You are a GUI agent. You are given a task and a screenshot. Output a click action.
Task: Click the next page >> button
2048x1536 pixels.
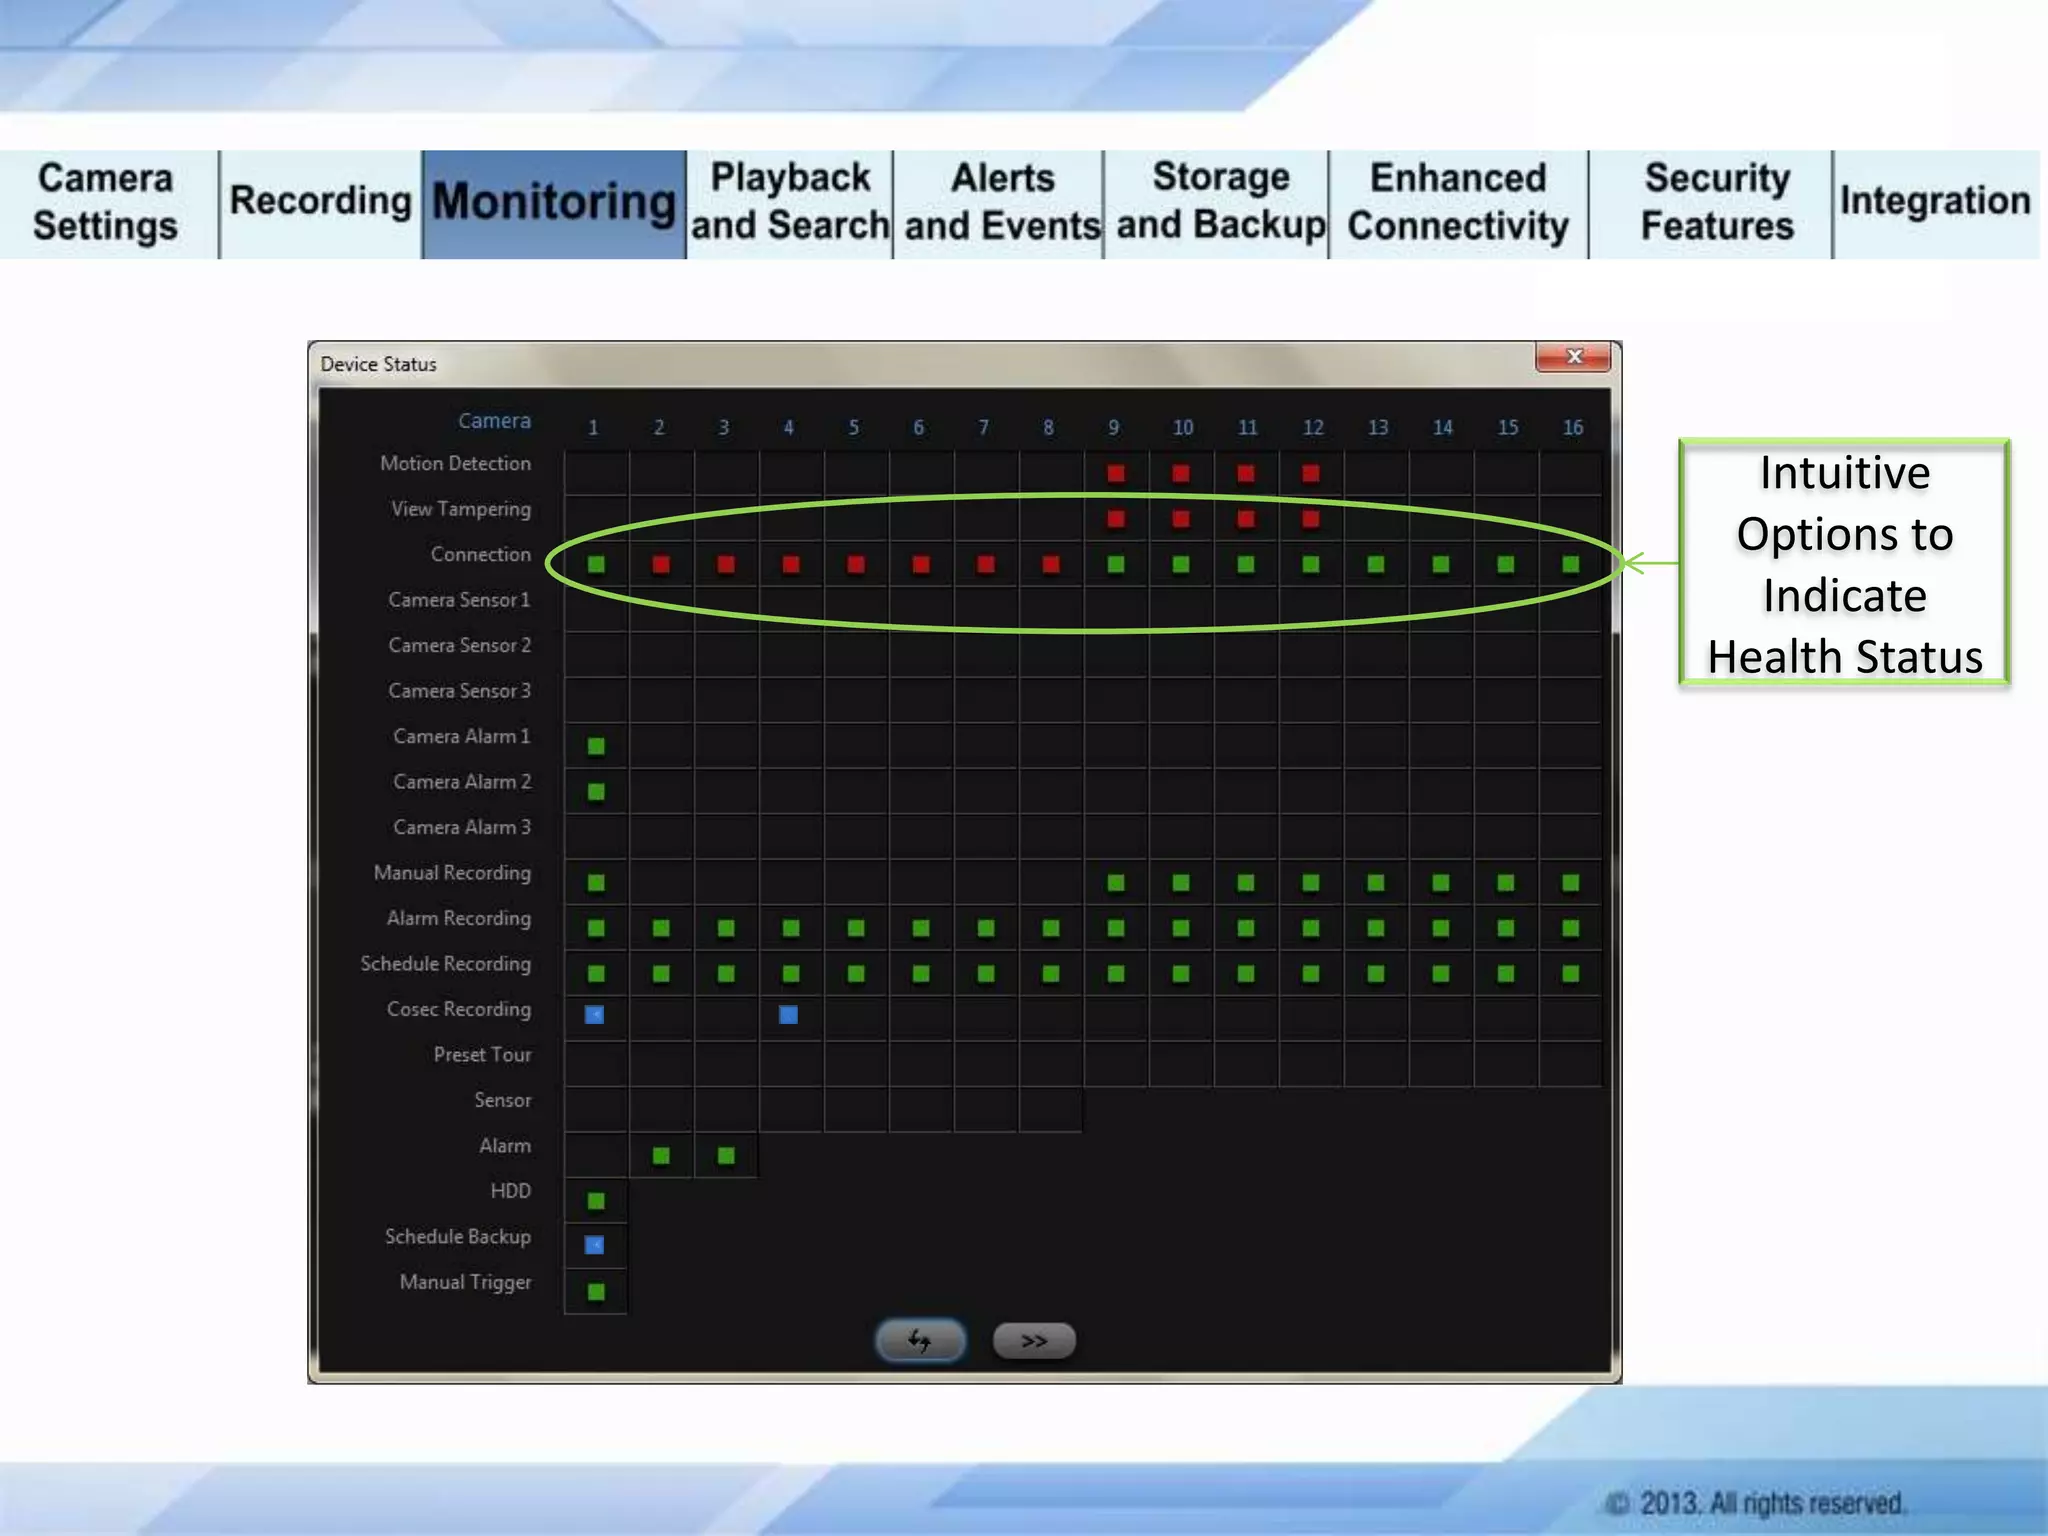click(x=1034, y=1340)
